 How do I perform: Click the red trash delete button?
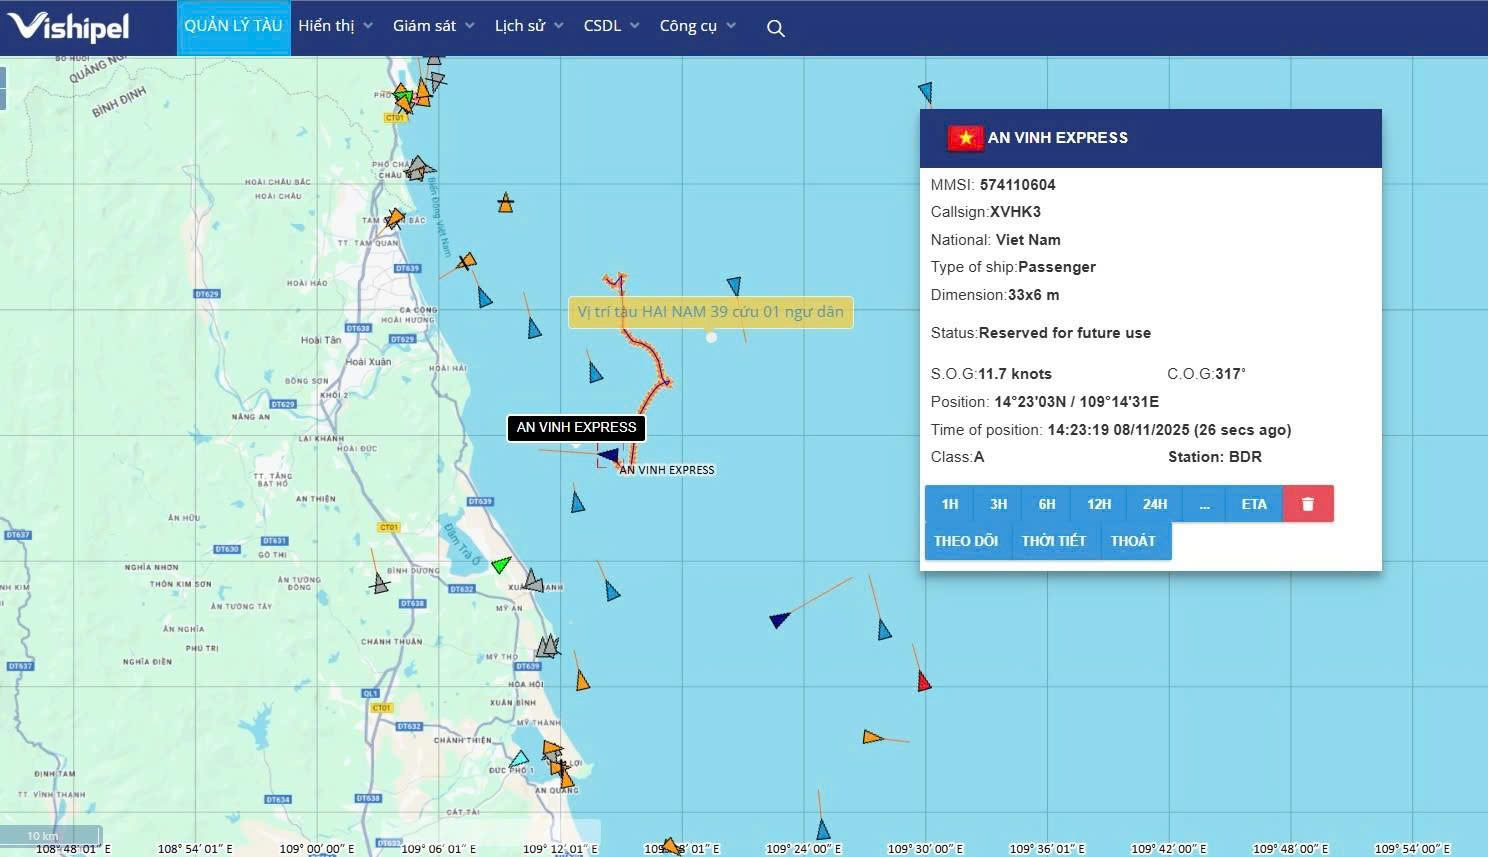(1307, 504)
